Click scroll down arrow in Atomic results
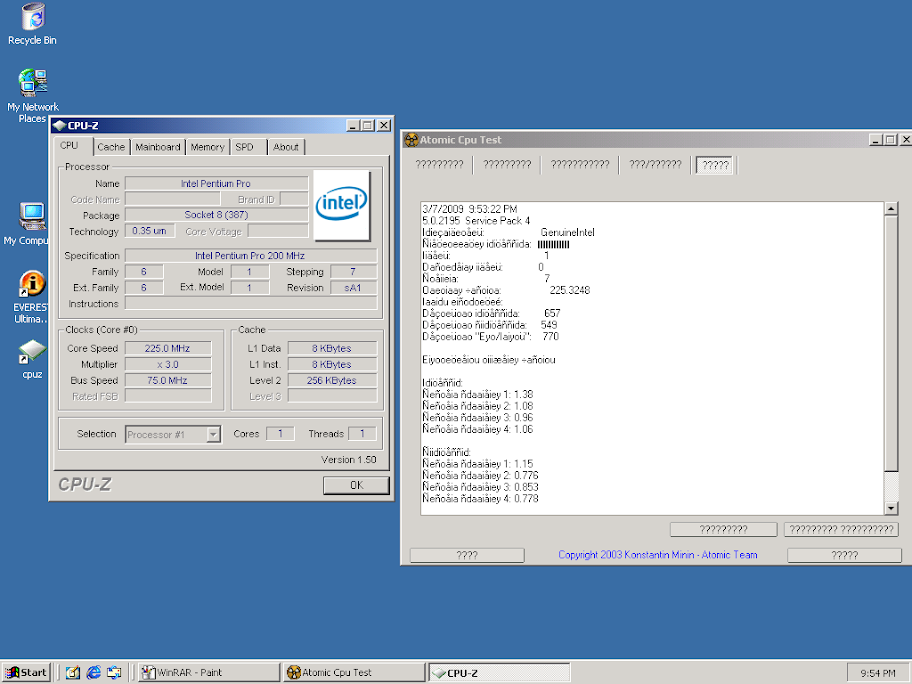This screenshot has height=684, width=912. pyautogui.click(x=891, y=508)
